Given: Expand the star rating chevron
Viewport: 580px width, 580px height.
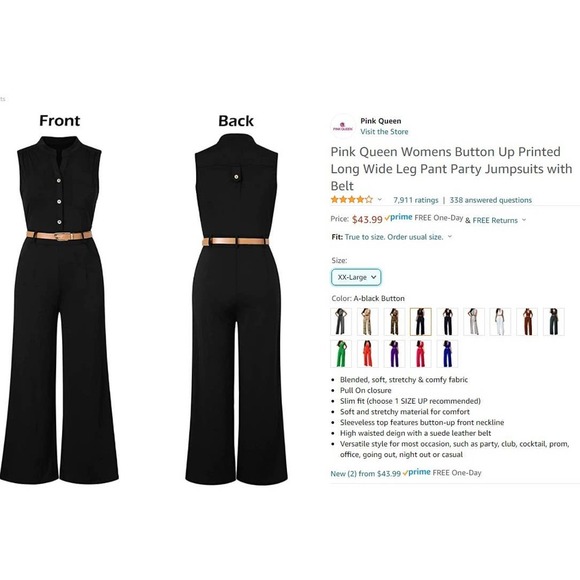Looking at the screenshot, I should (380, 199).
